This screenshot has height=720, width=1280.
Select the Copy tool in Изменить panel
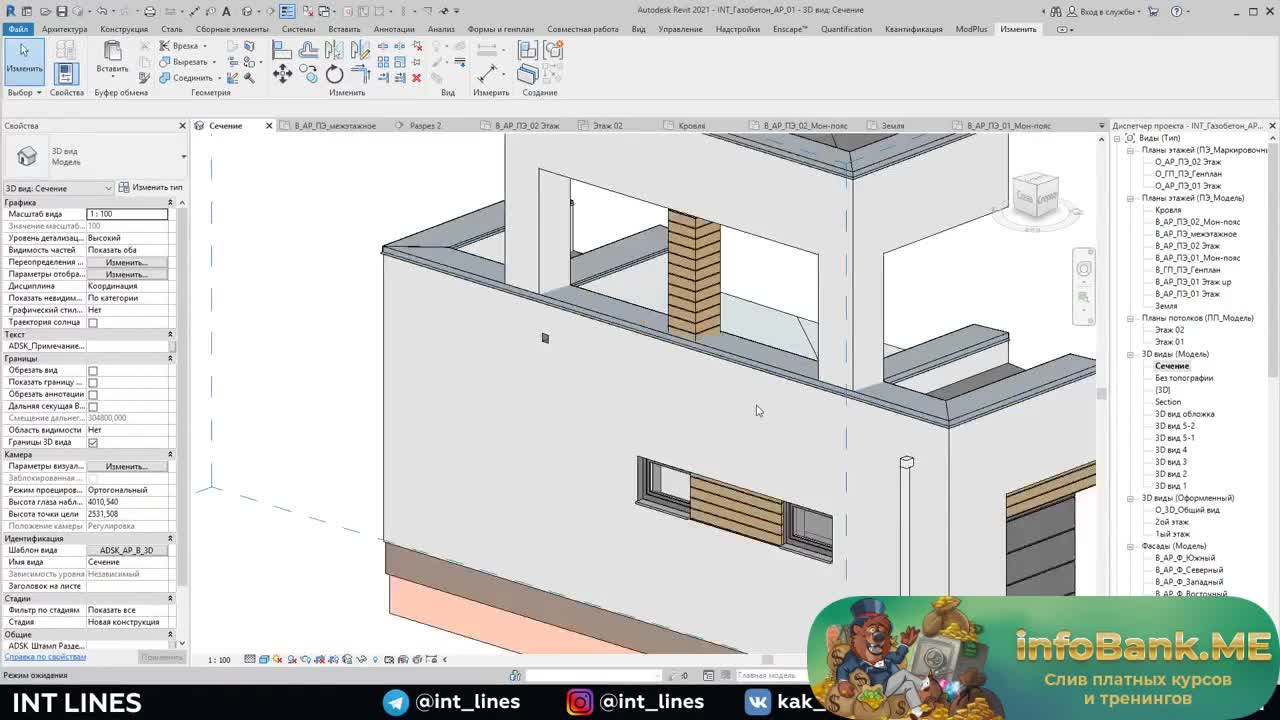(x=309, y=74)
